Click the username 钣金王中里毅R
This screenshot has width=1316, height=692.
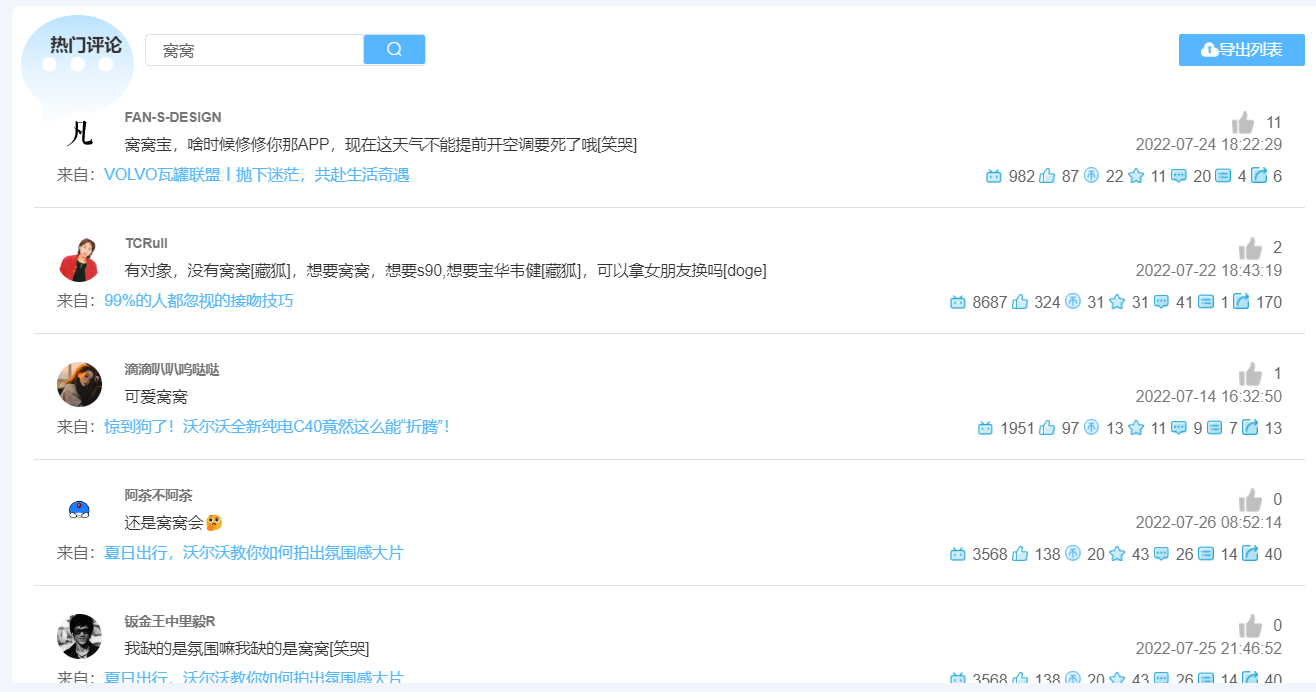pyautogui.click(x=170, y=621)
